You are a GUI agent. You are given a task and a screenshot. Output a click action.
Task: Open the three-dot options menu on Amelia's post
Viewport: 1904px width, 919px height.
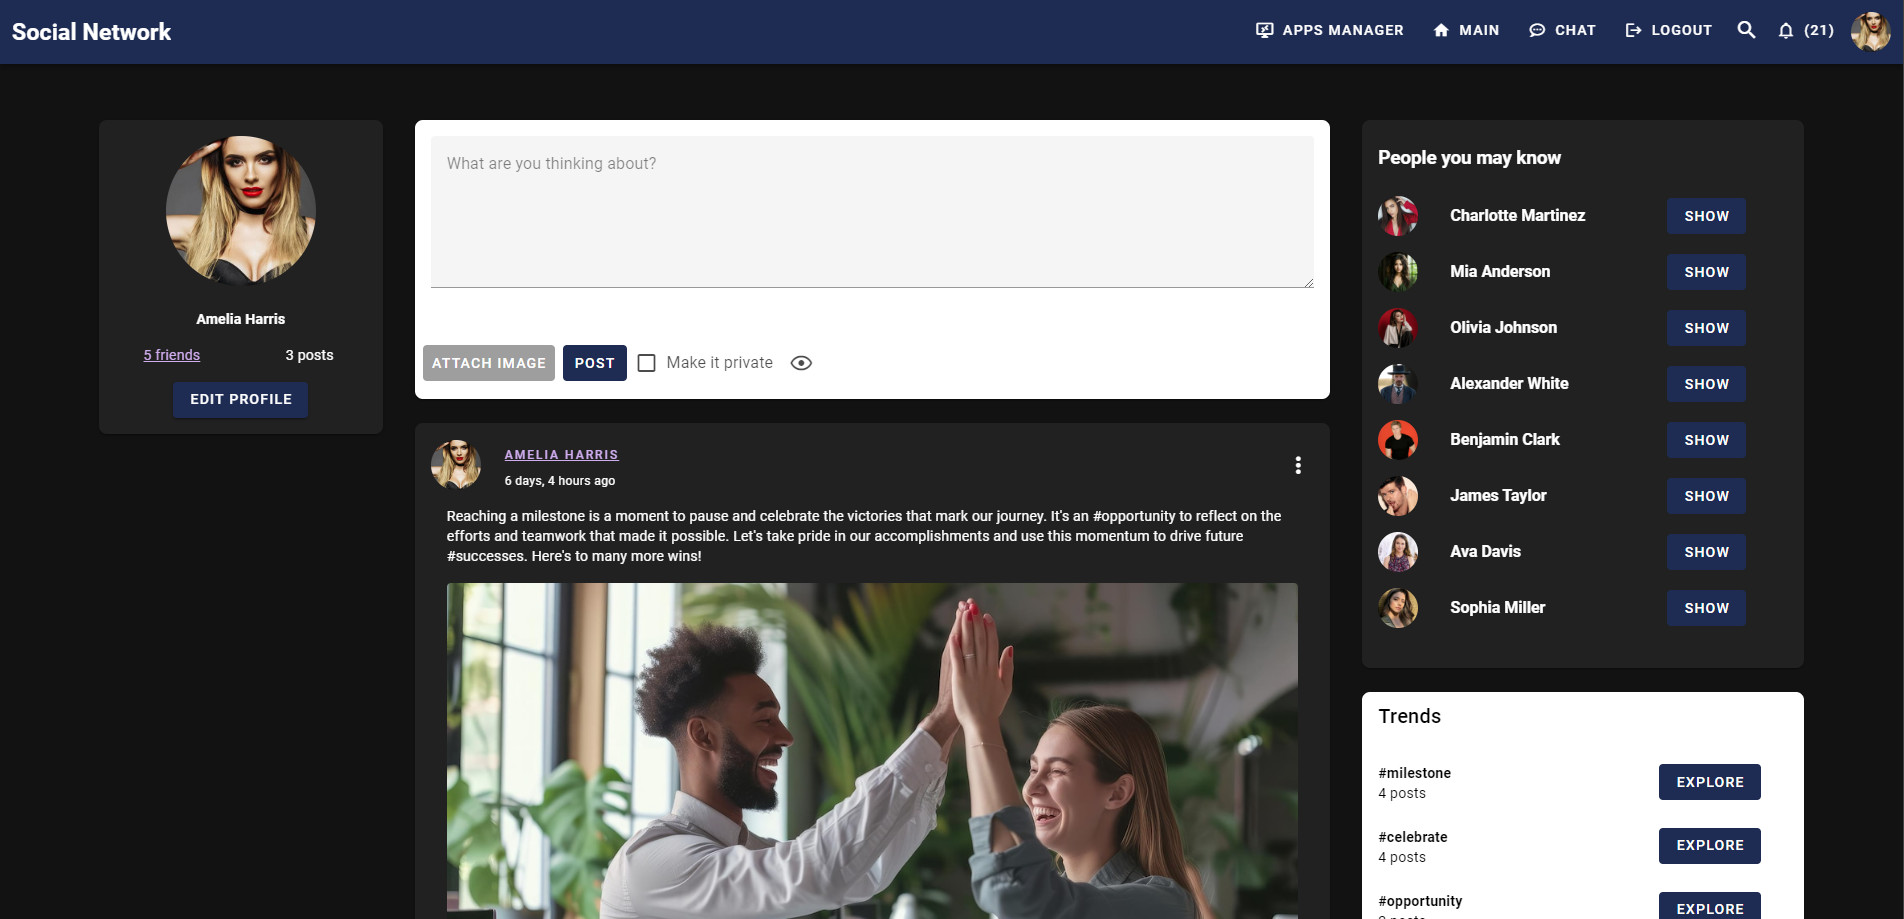1297,465
